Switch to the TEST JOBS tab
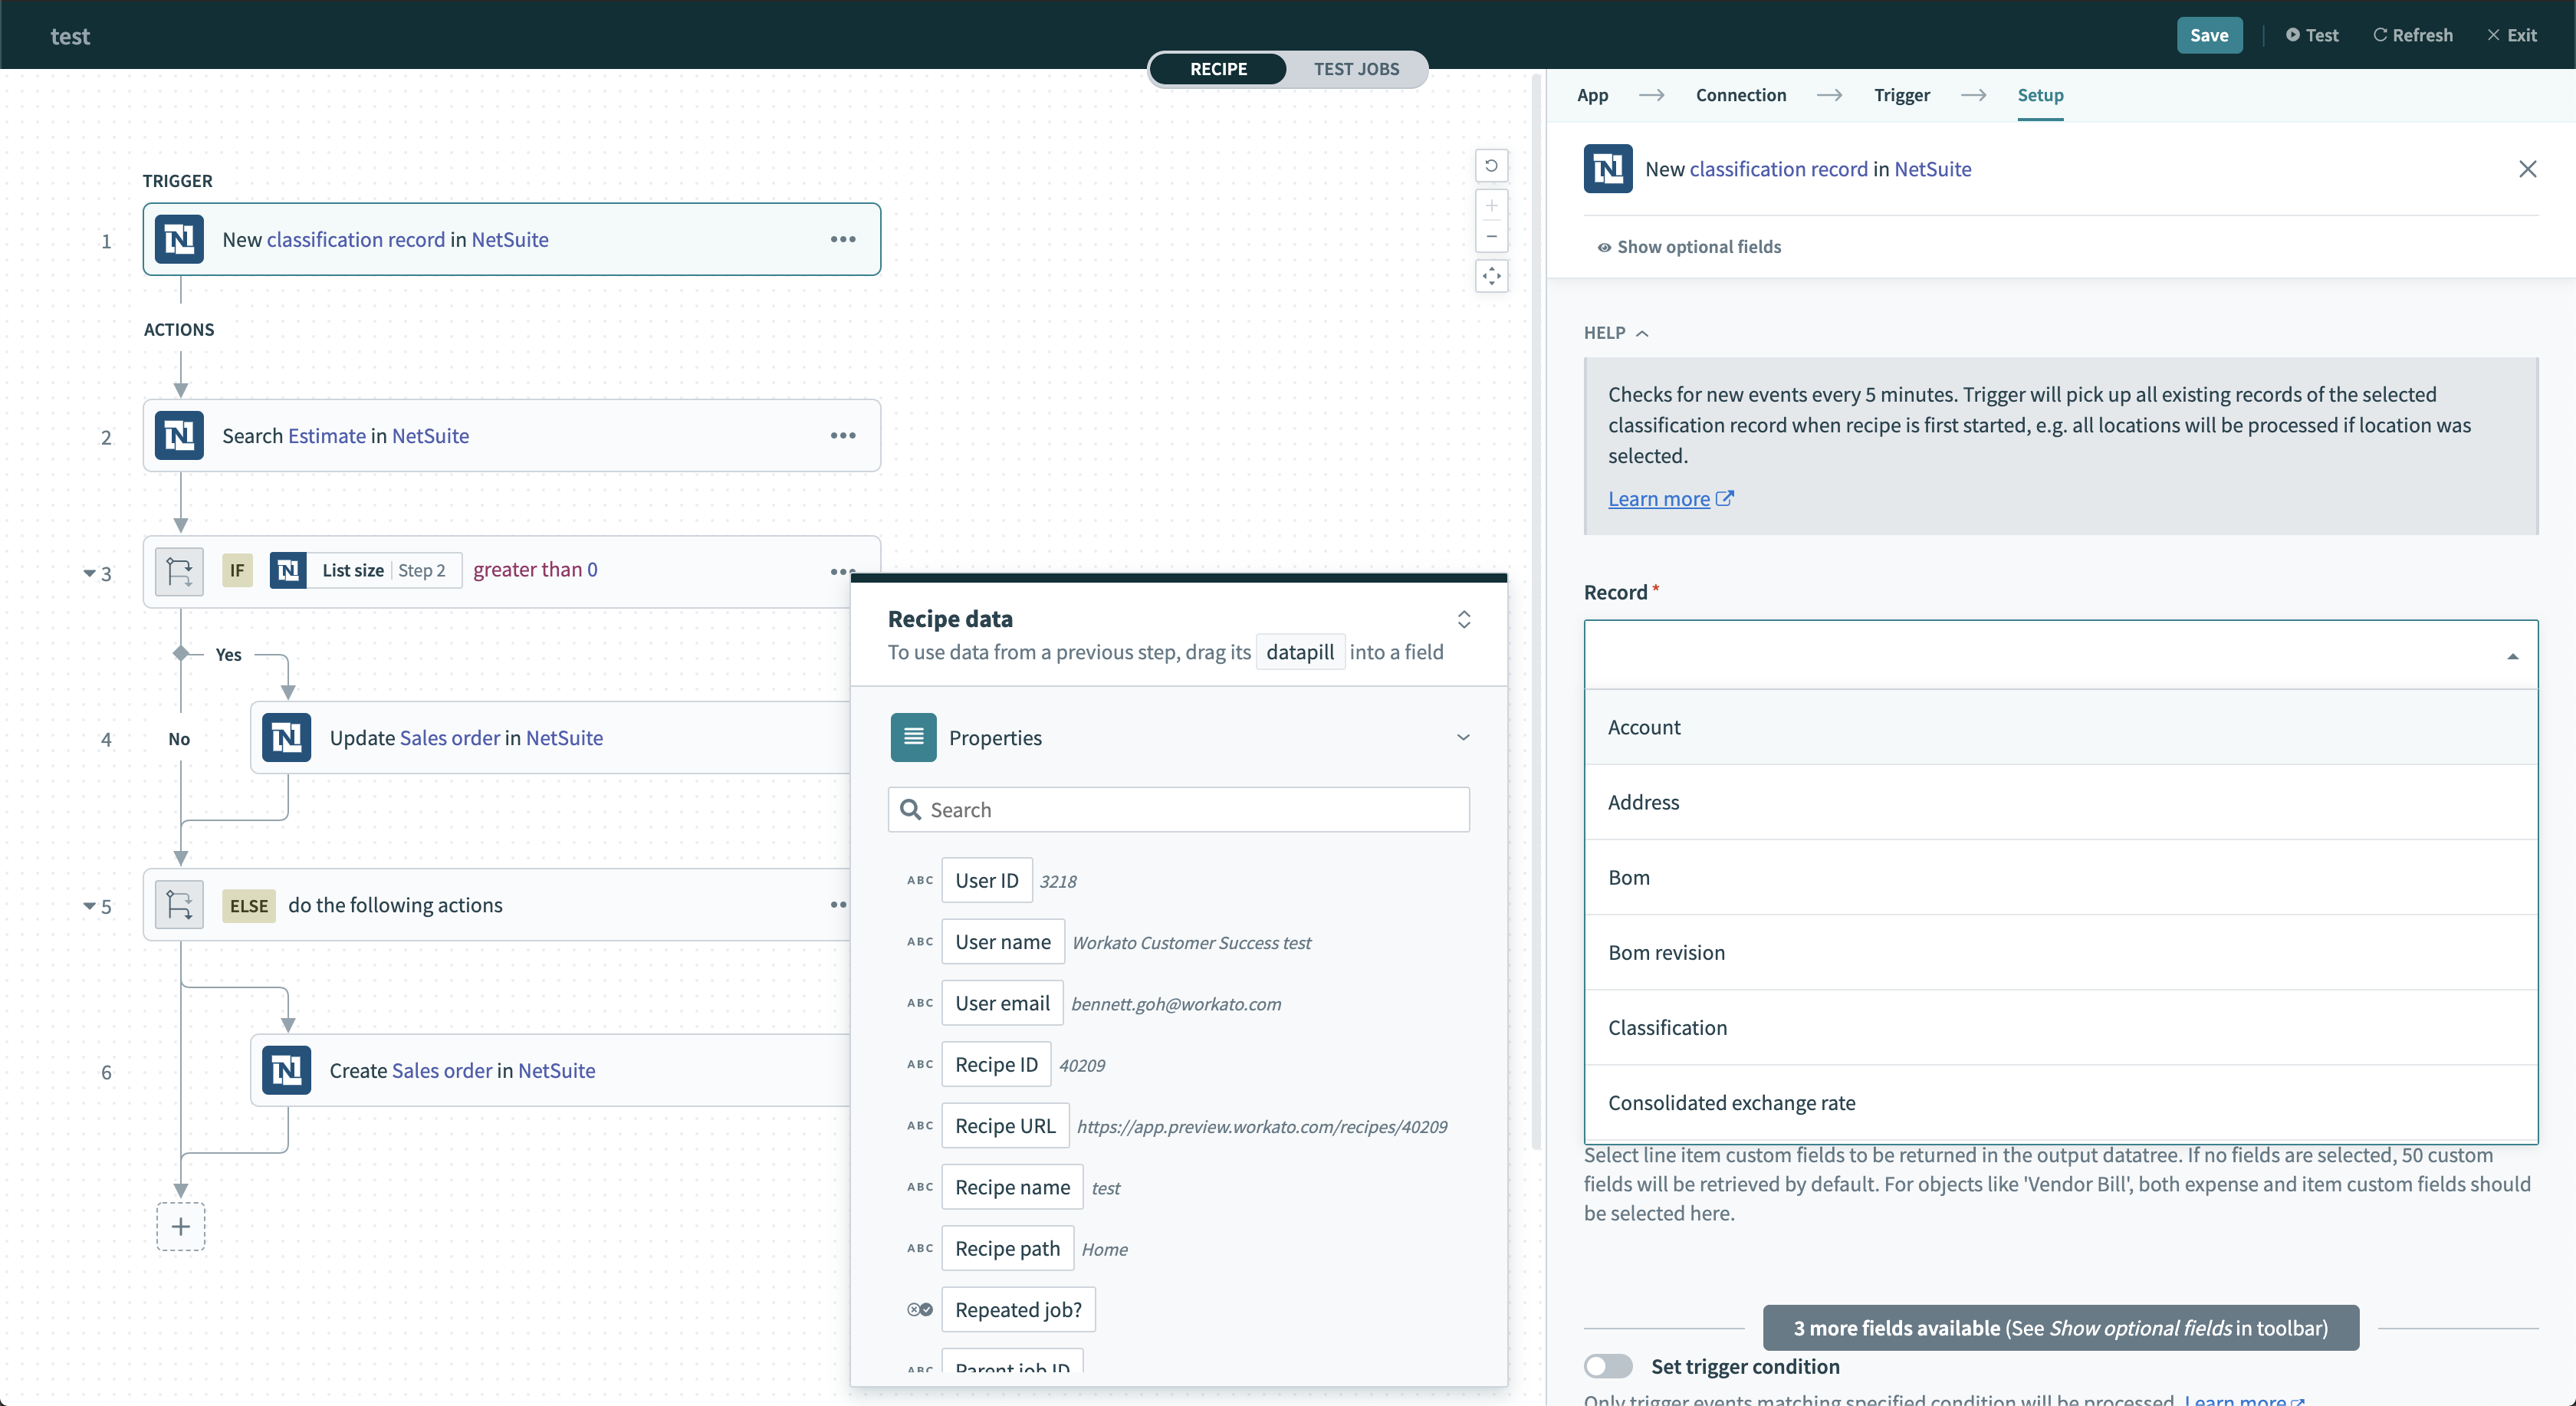 point(1355,69)
